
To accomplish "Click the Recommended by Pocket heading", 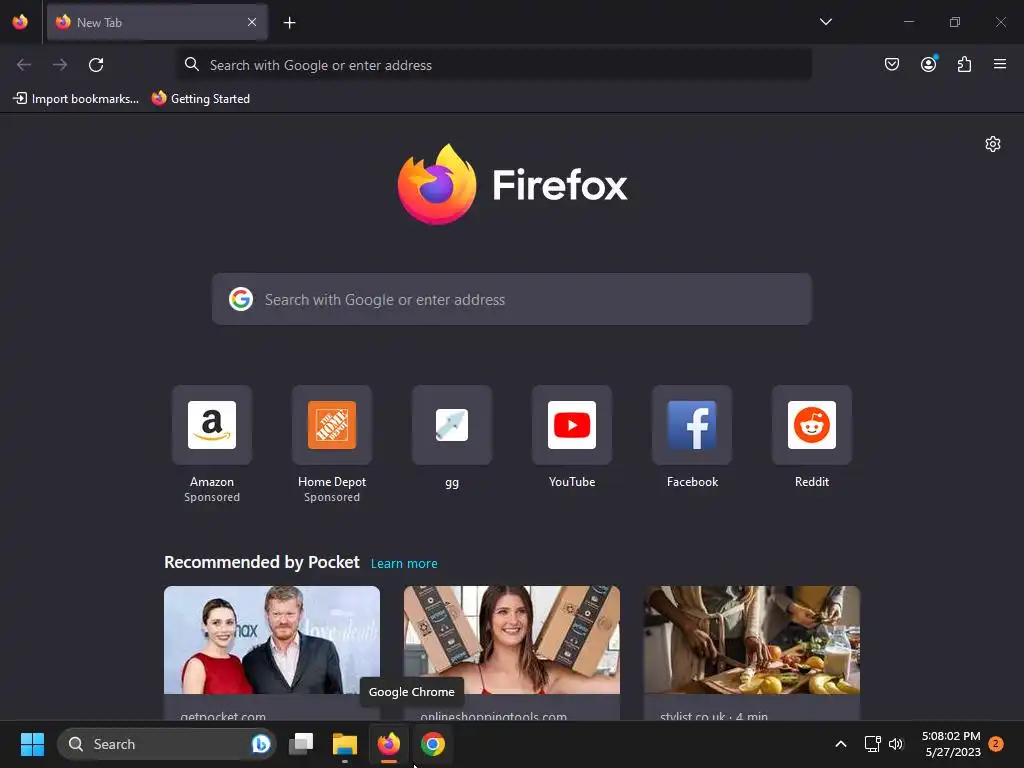I will point(262,562).
